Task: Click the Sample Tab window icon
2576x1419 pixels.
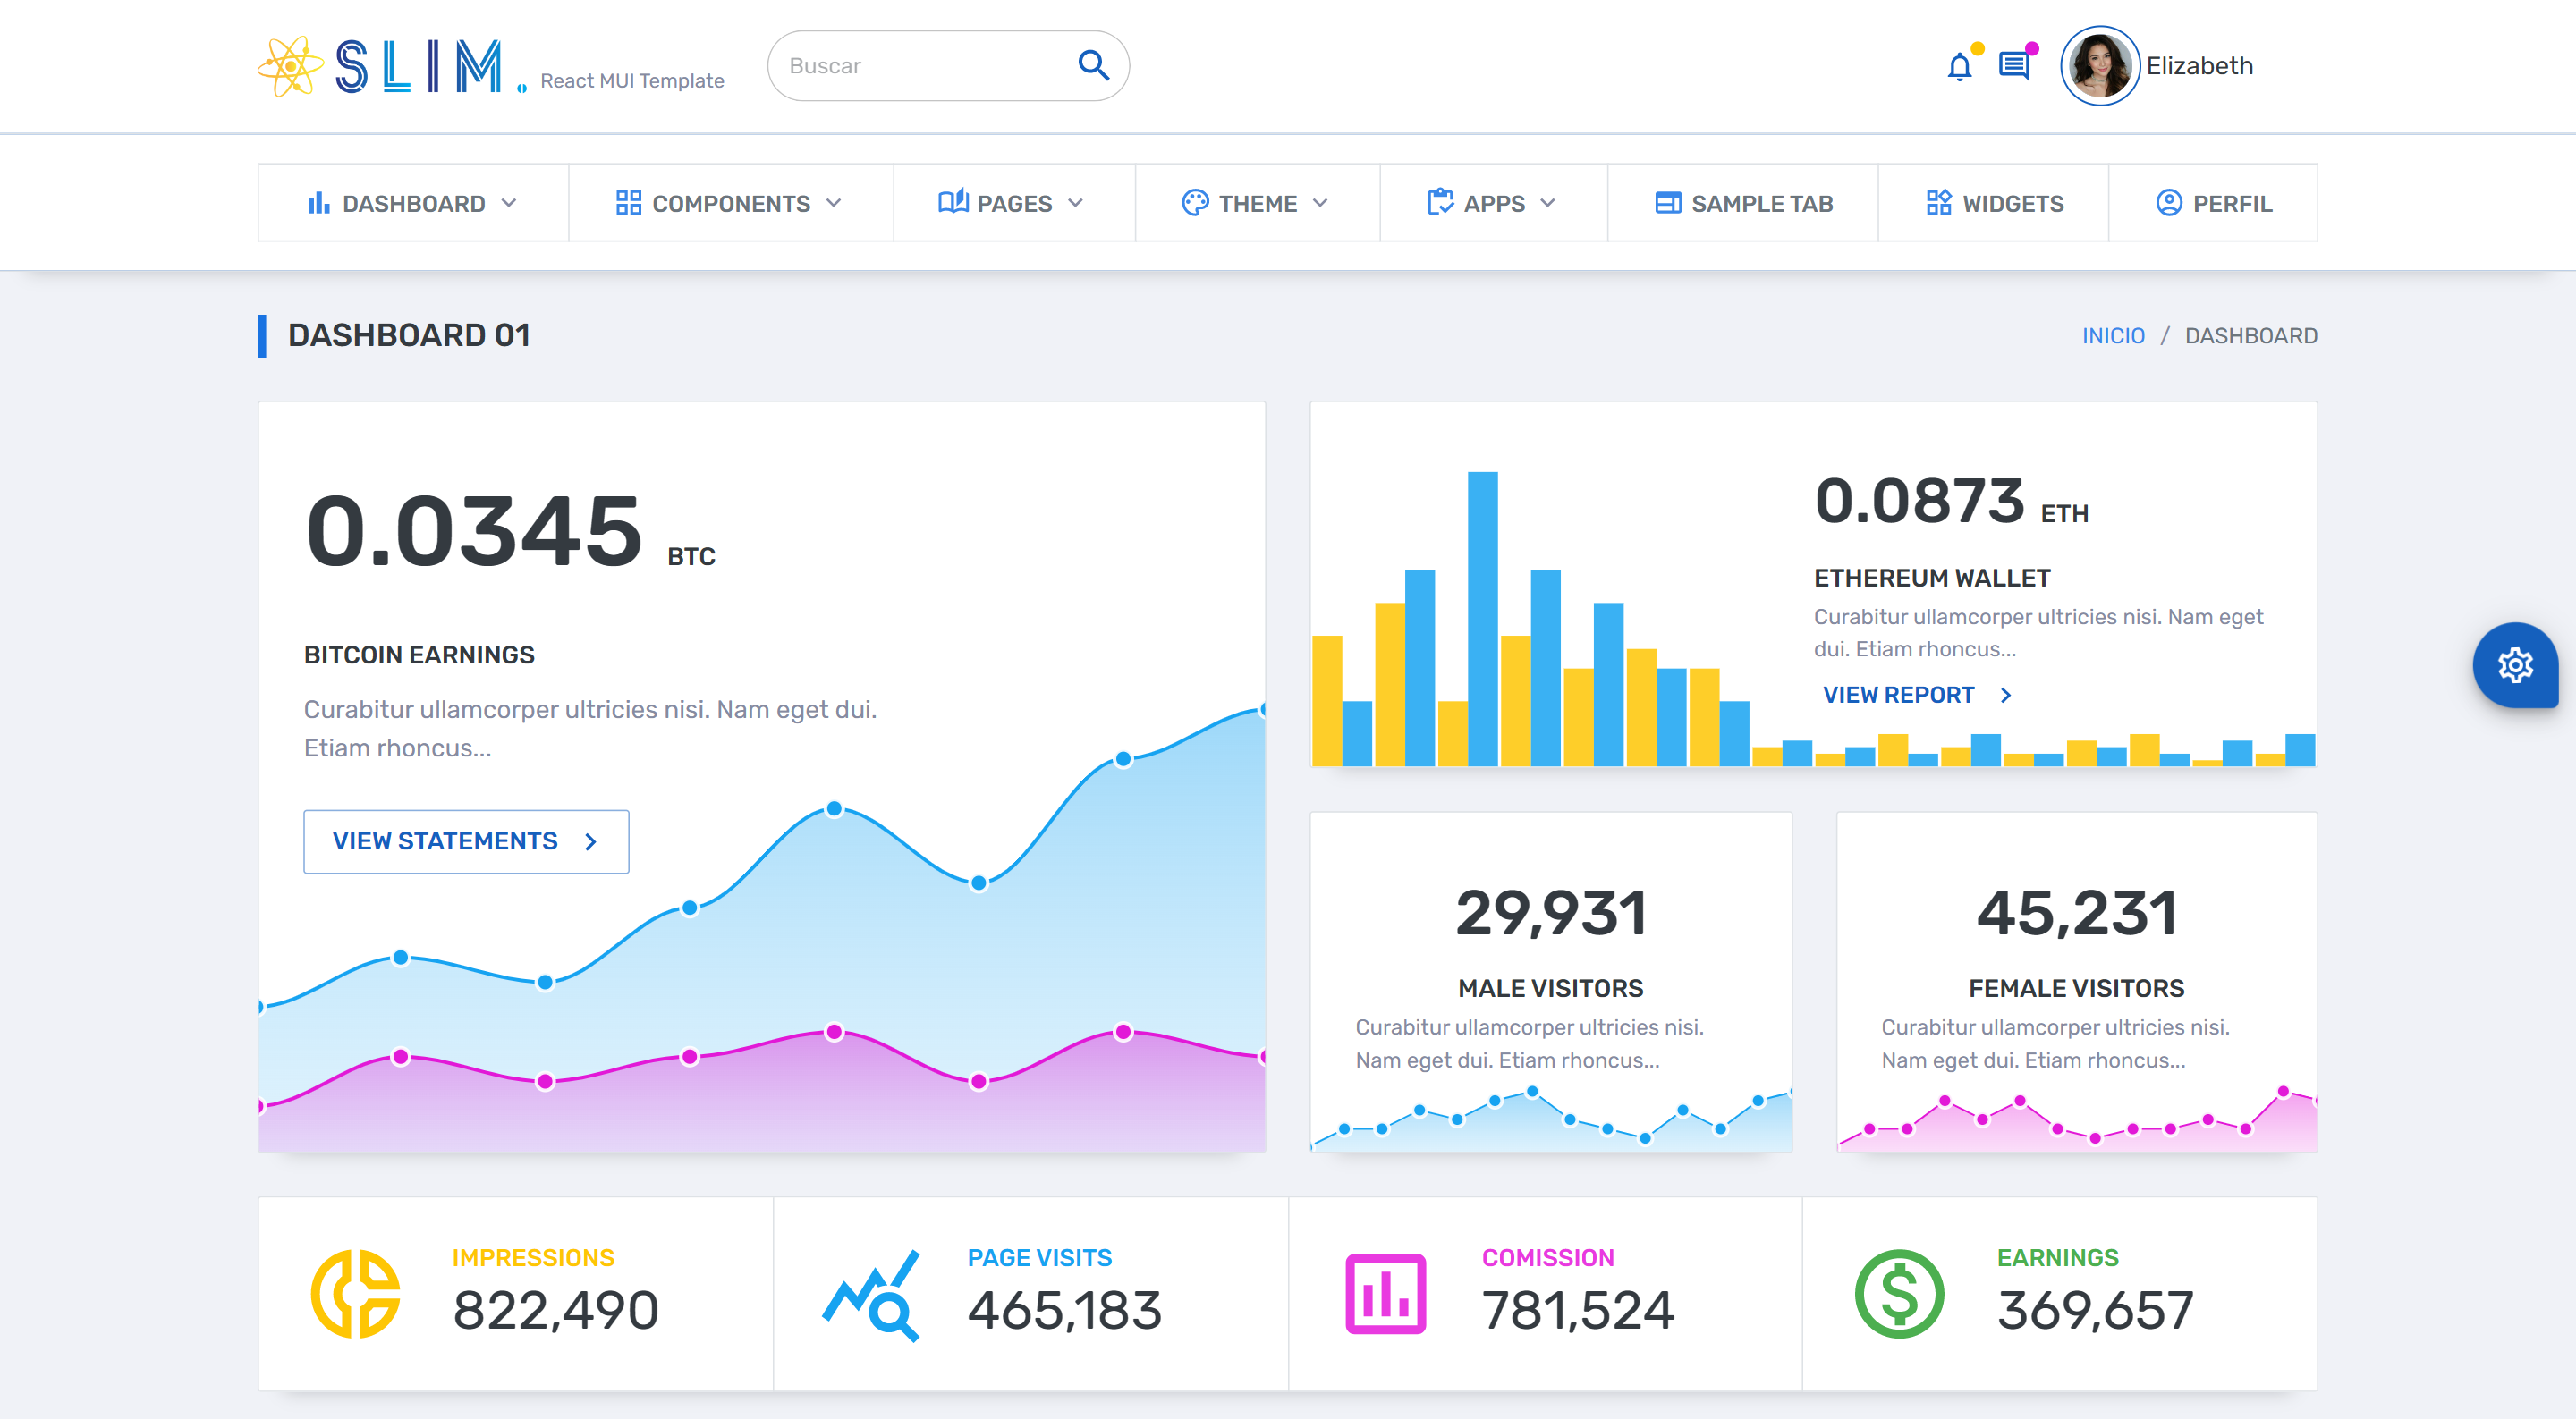Action: (1668, 203)
